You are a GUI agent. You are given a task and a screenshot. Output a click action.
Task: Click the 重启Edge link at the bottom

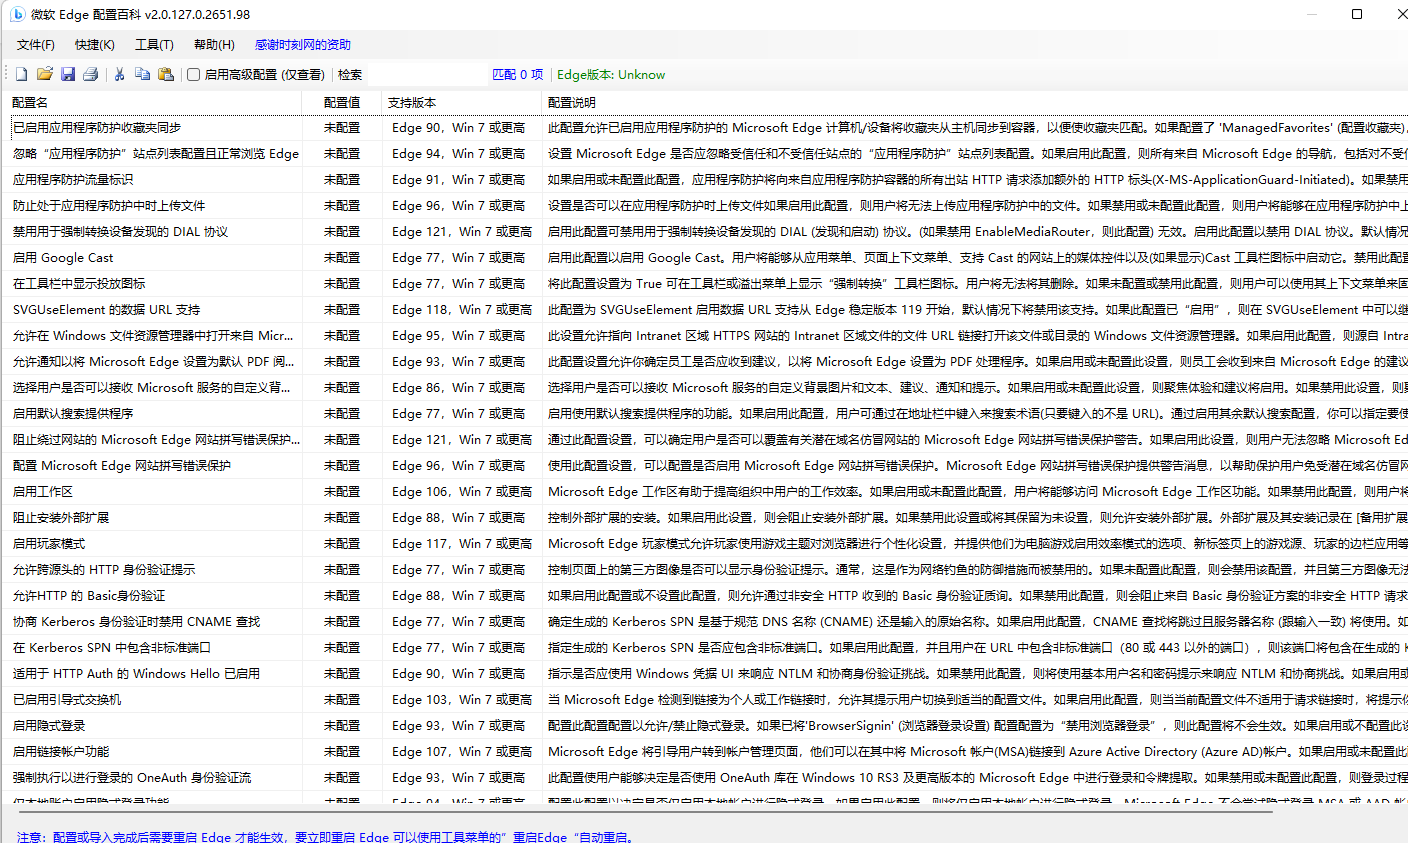click(x=538, y=835)
